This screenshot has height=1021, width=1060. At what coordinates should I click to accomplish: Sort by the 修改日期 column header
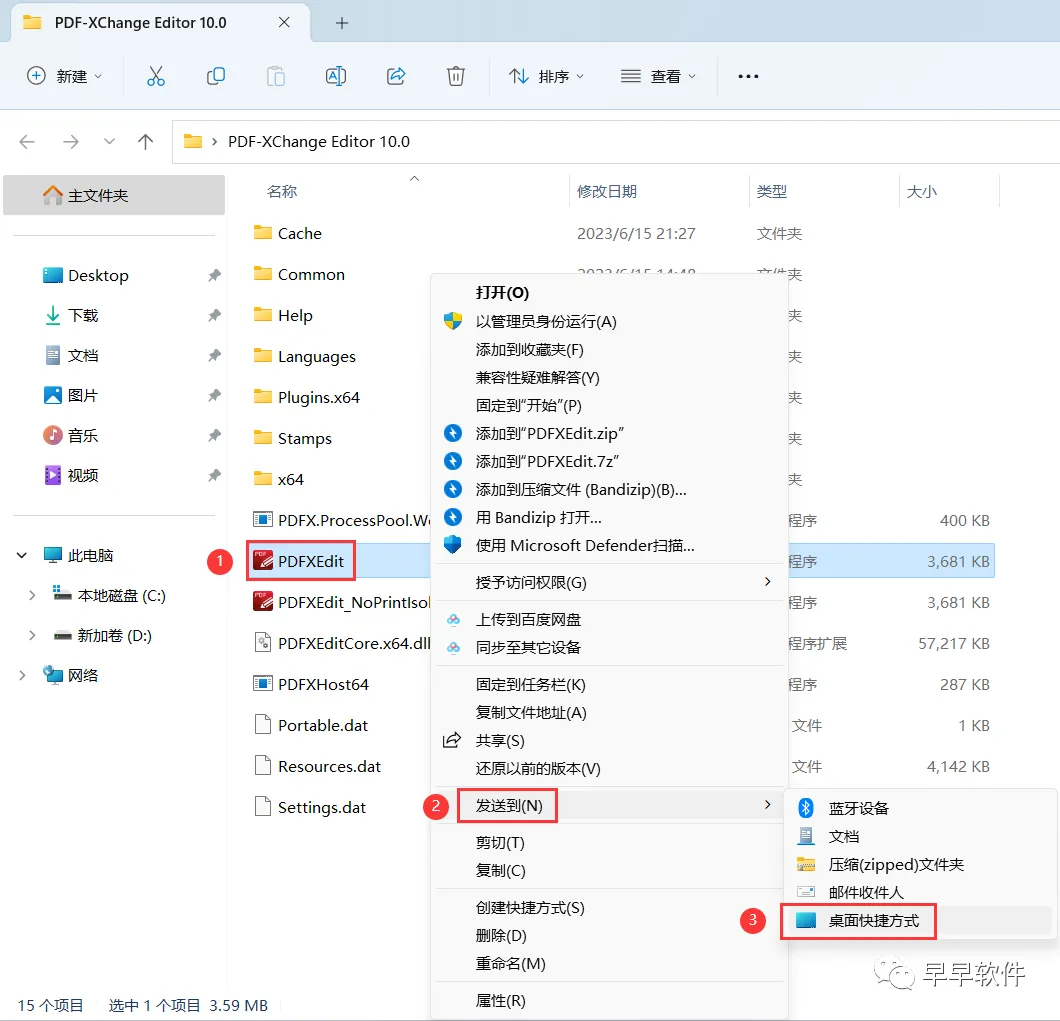[606, 191]
